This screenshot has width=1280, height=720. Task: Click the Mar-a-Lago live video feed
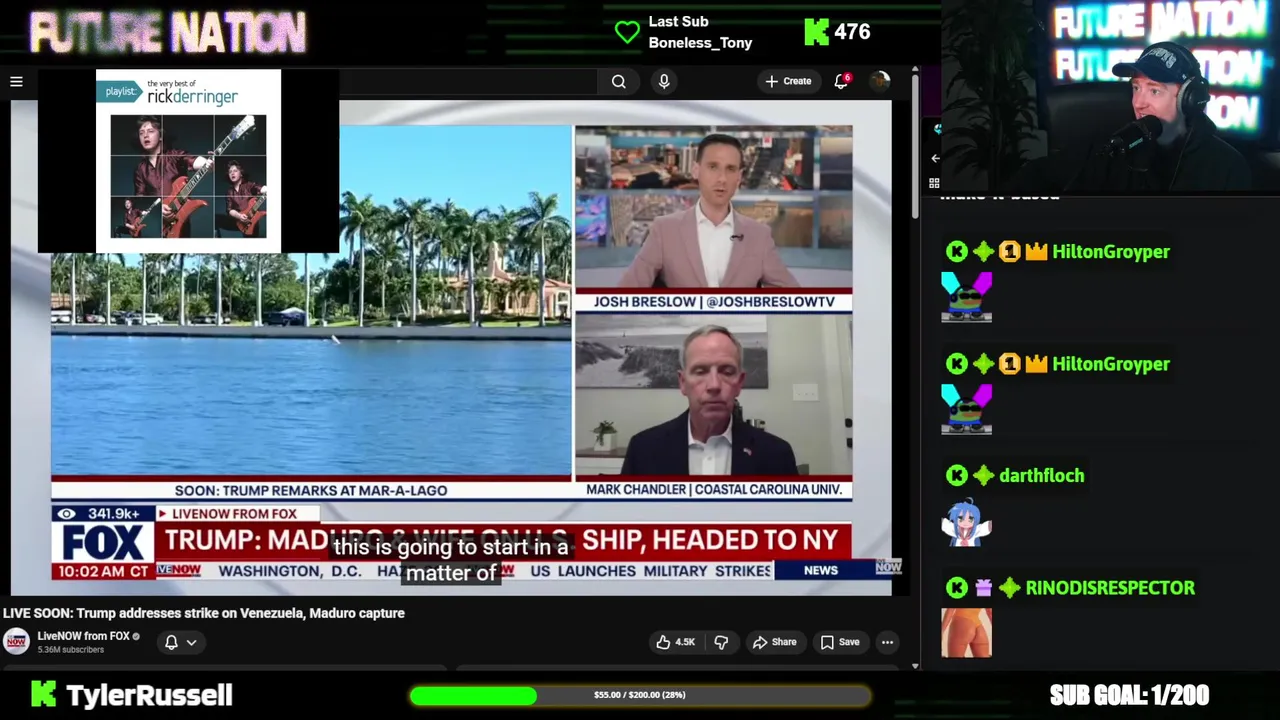311,300
